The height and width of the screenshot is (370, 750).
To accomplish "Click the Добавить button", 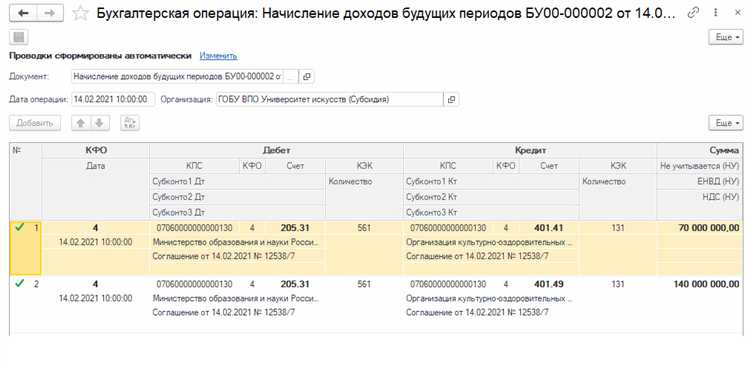I will pyautogui.click(x=34, y=123).
